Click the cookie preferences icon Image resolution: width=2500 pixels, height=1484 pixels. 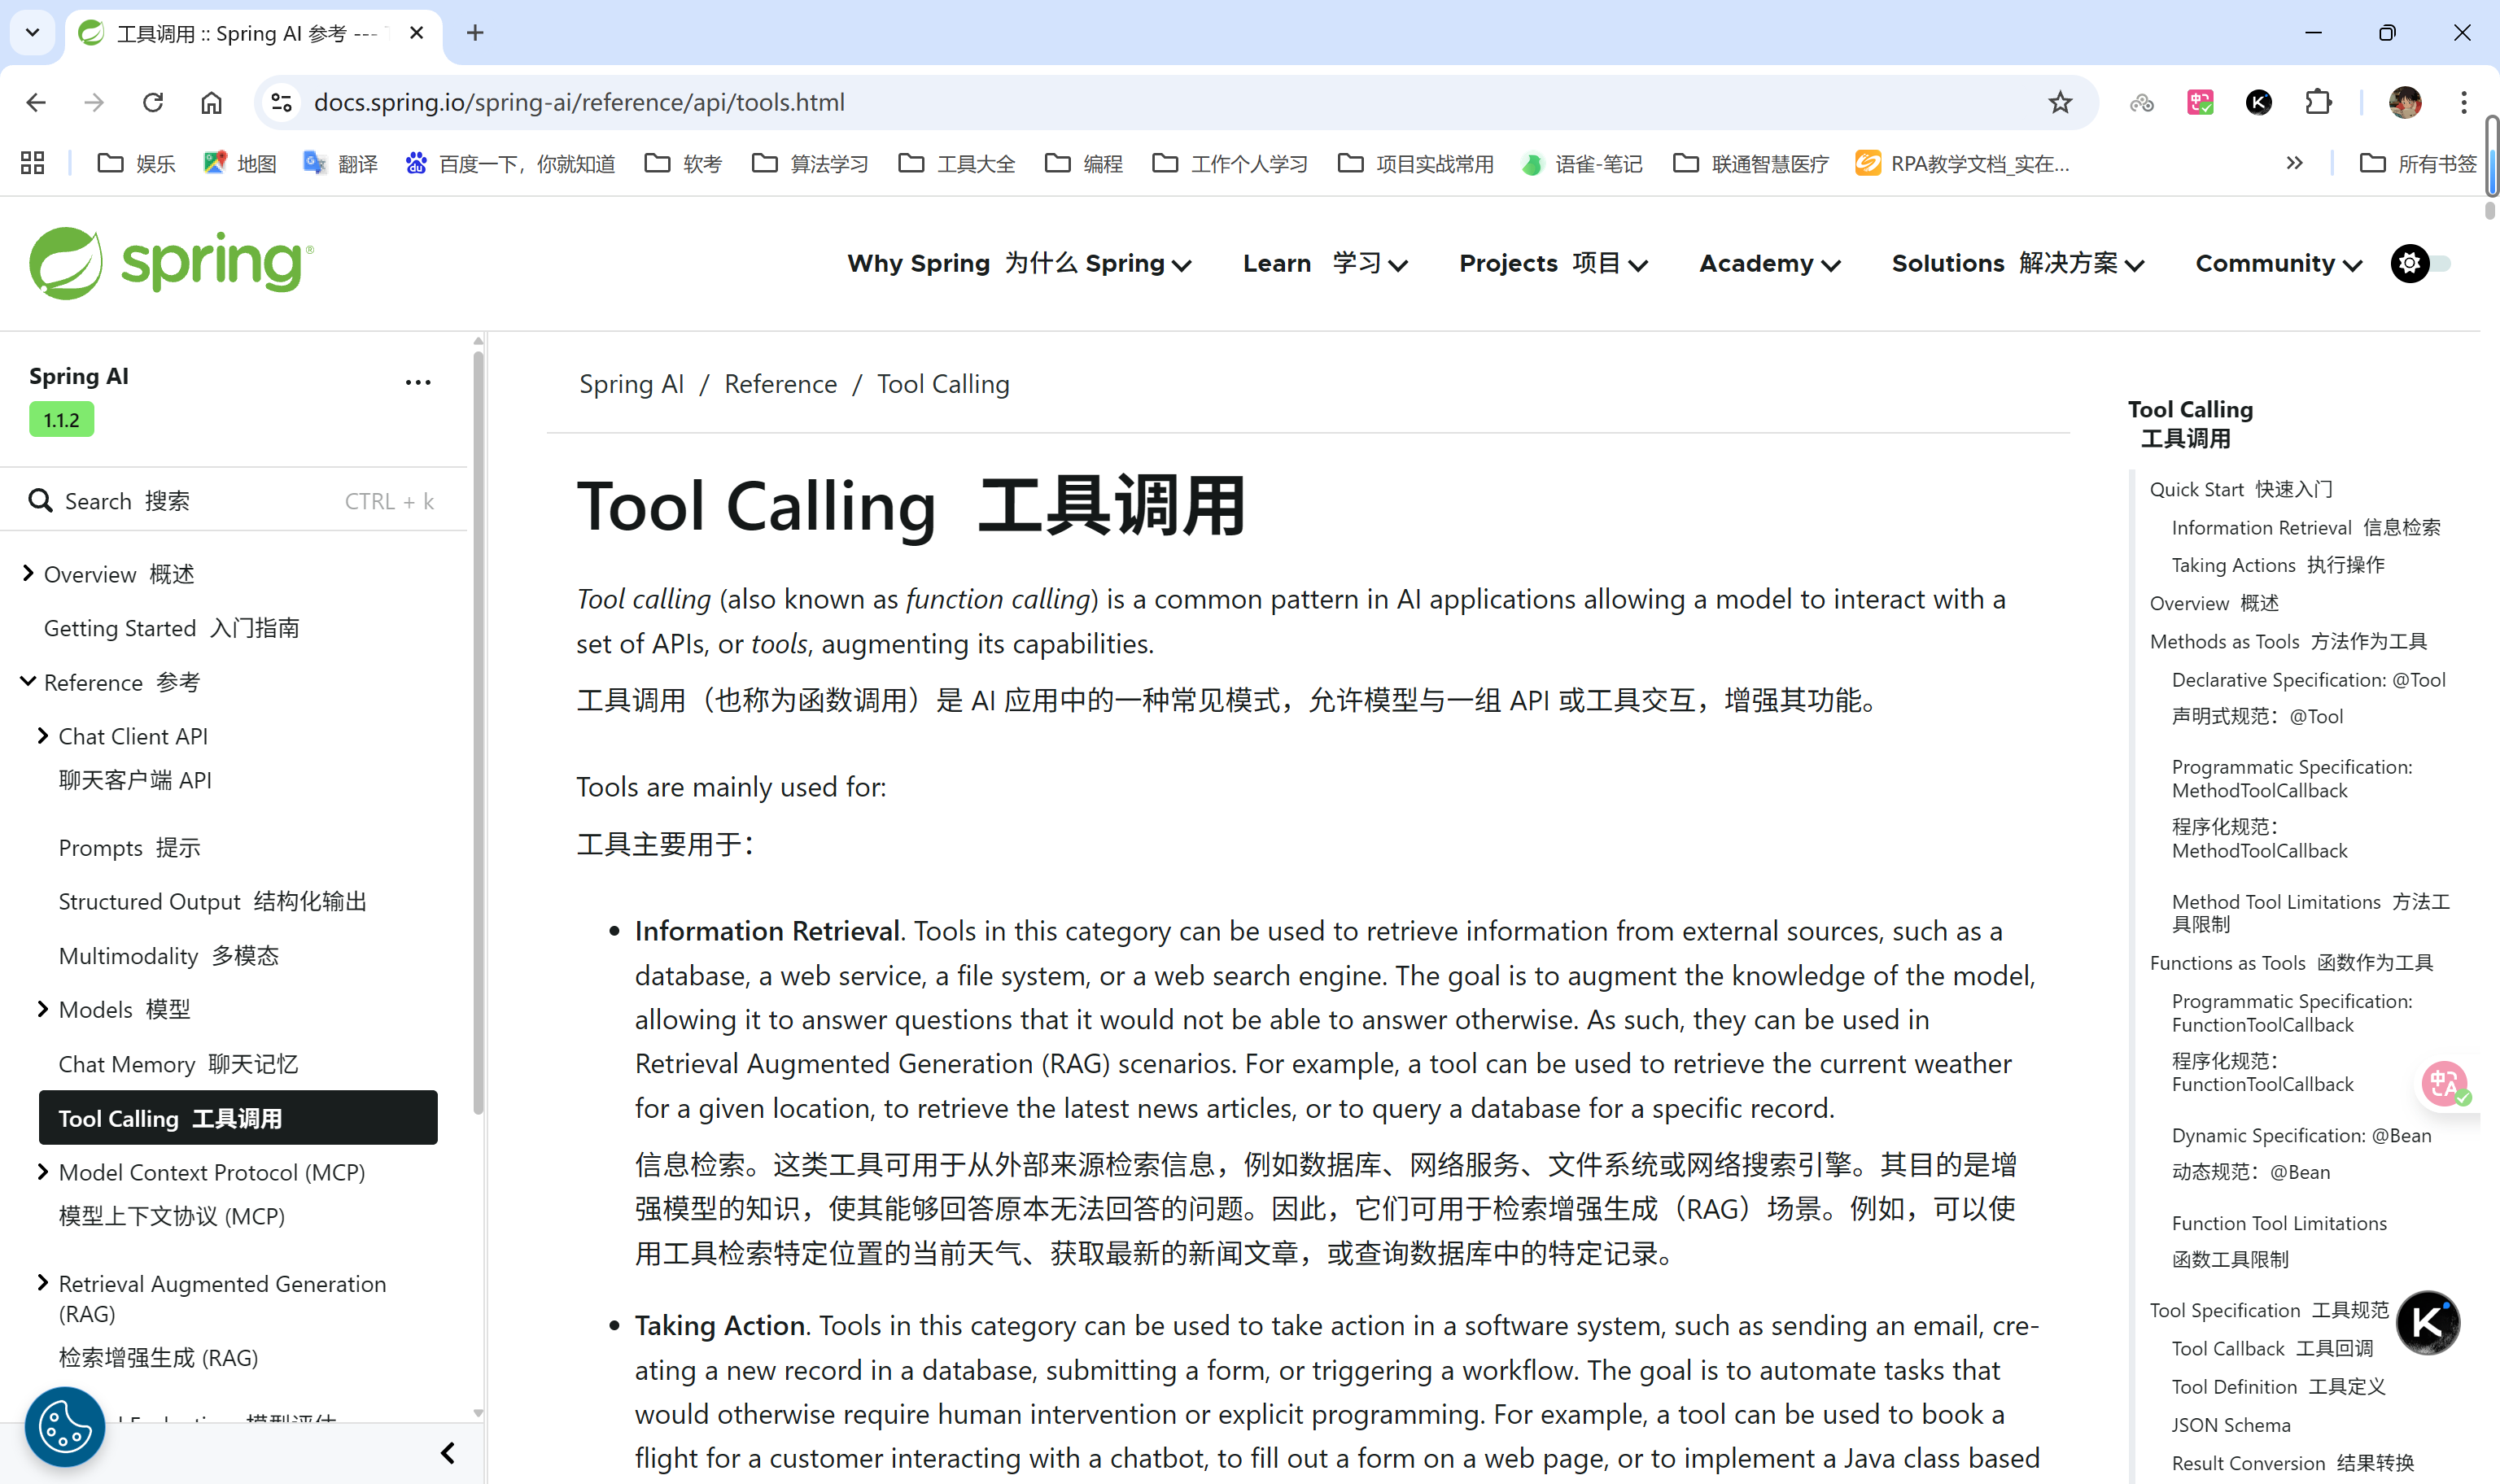64,1426
